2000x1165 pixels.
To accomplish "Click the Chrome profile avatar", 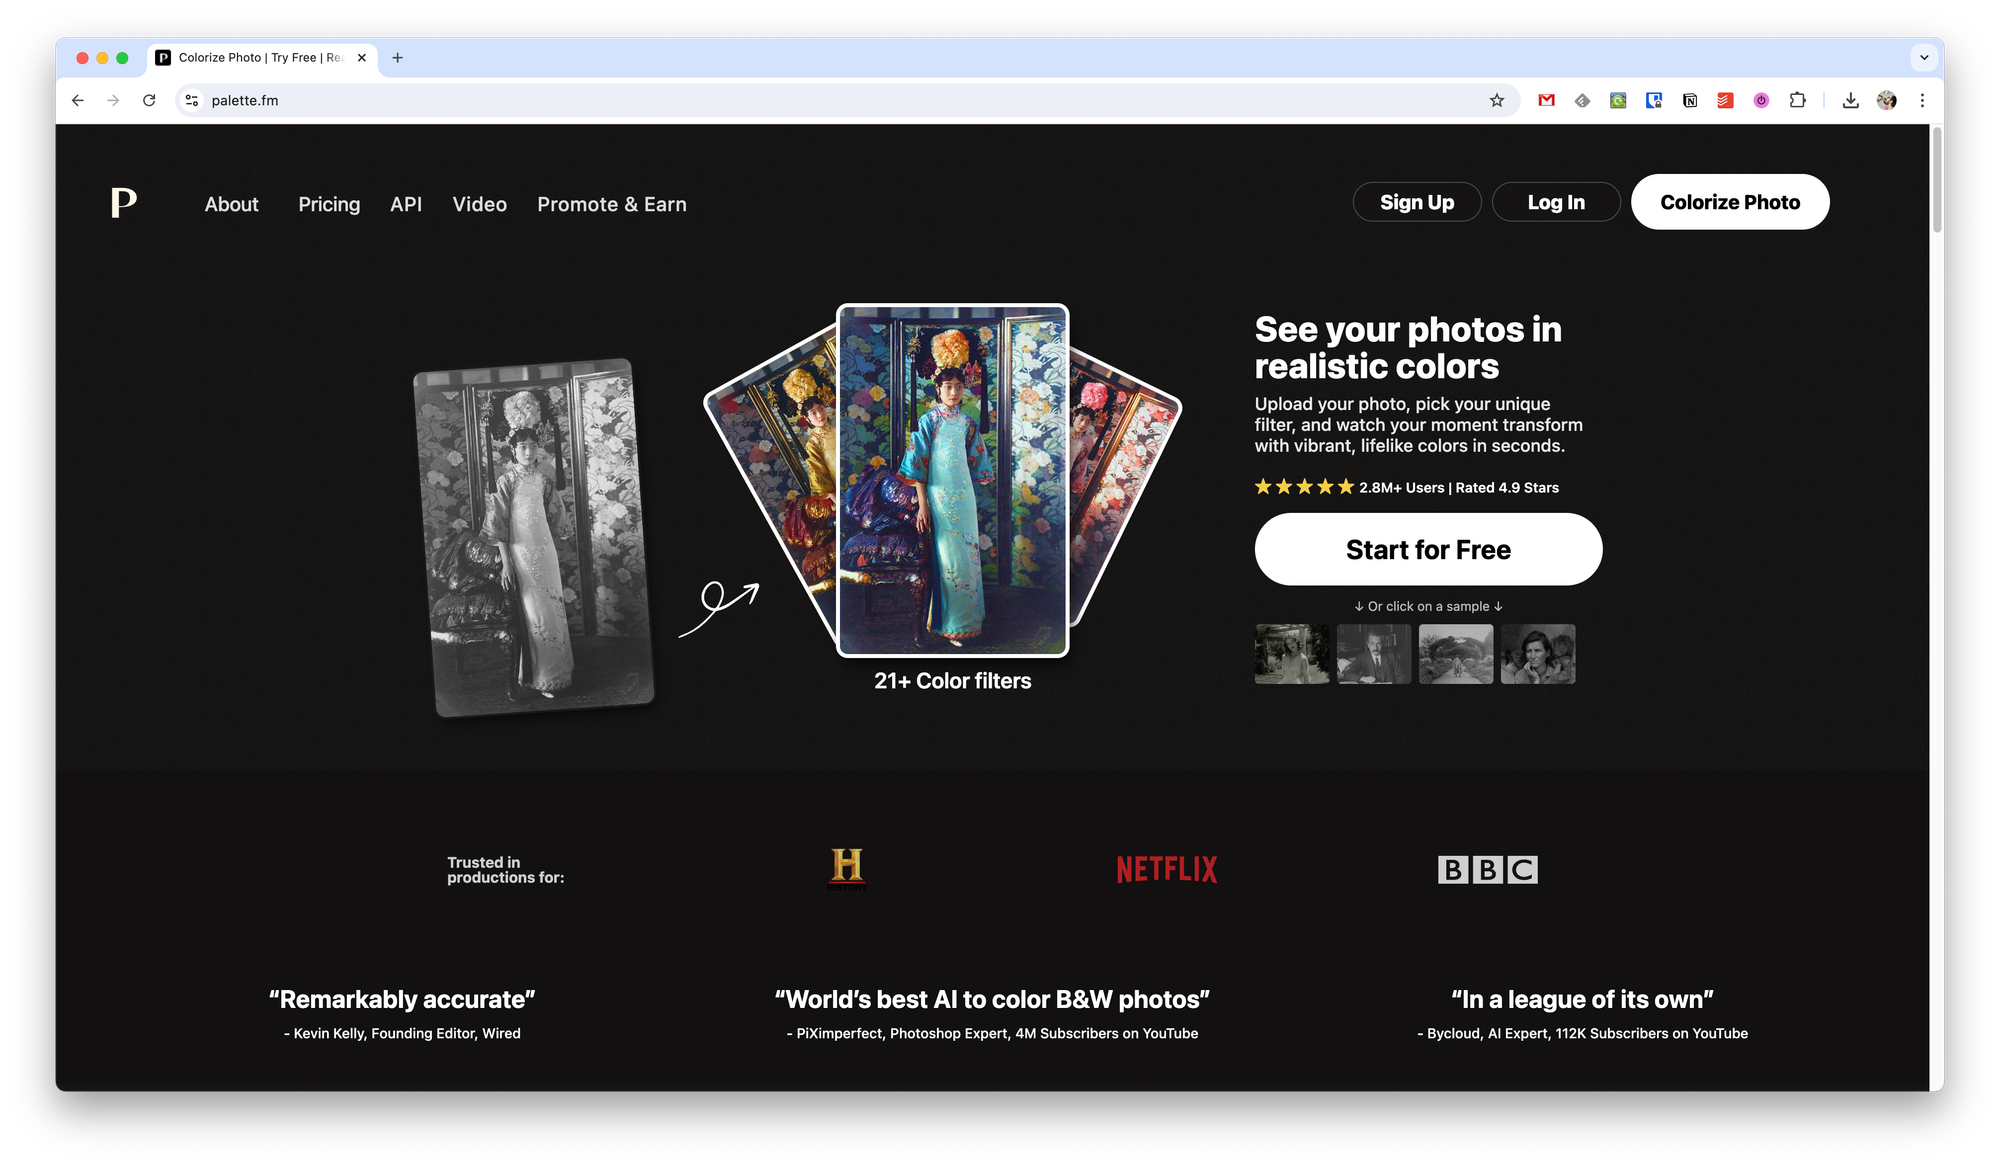I will [x=1886, y=100].
